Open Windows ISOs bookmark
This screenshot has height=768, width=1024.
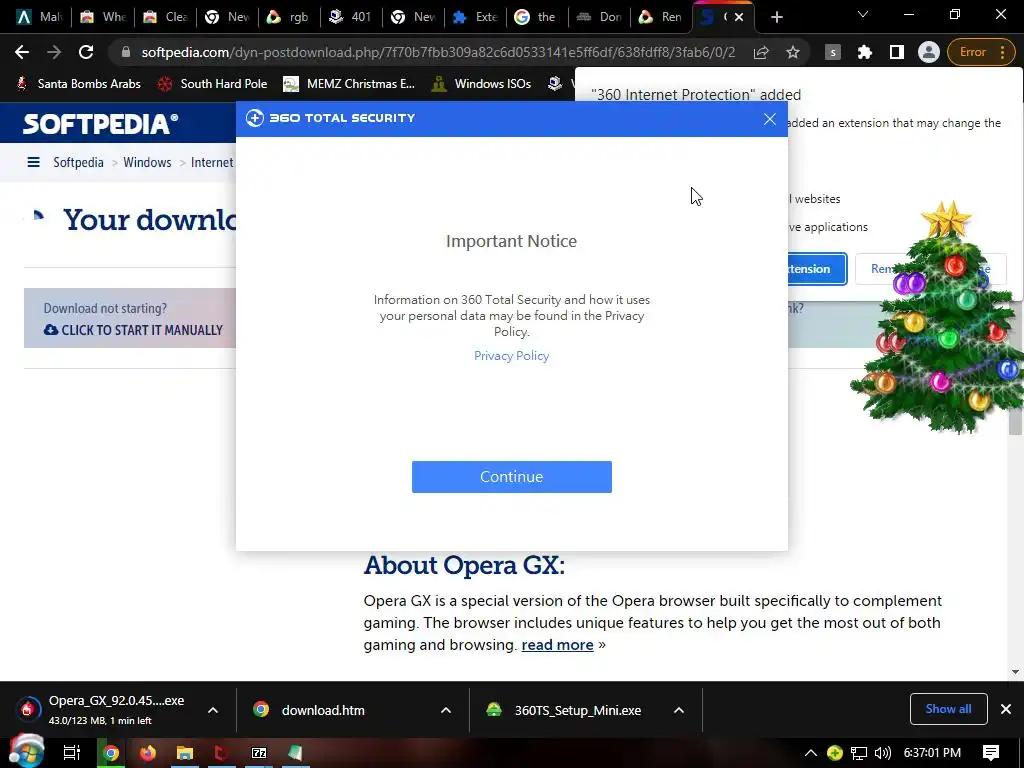pyautogui.click(x=482, y=84)
